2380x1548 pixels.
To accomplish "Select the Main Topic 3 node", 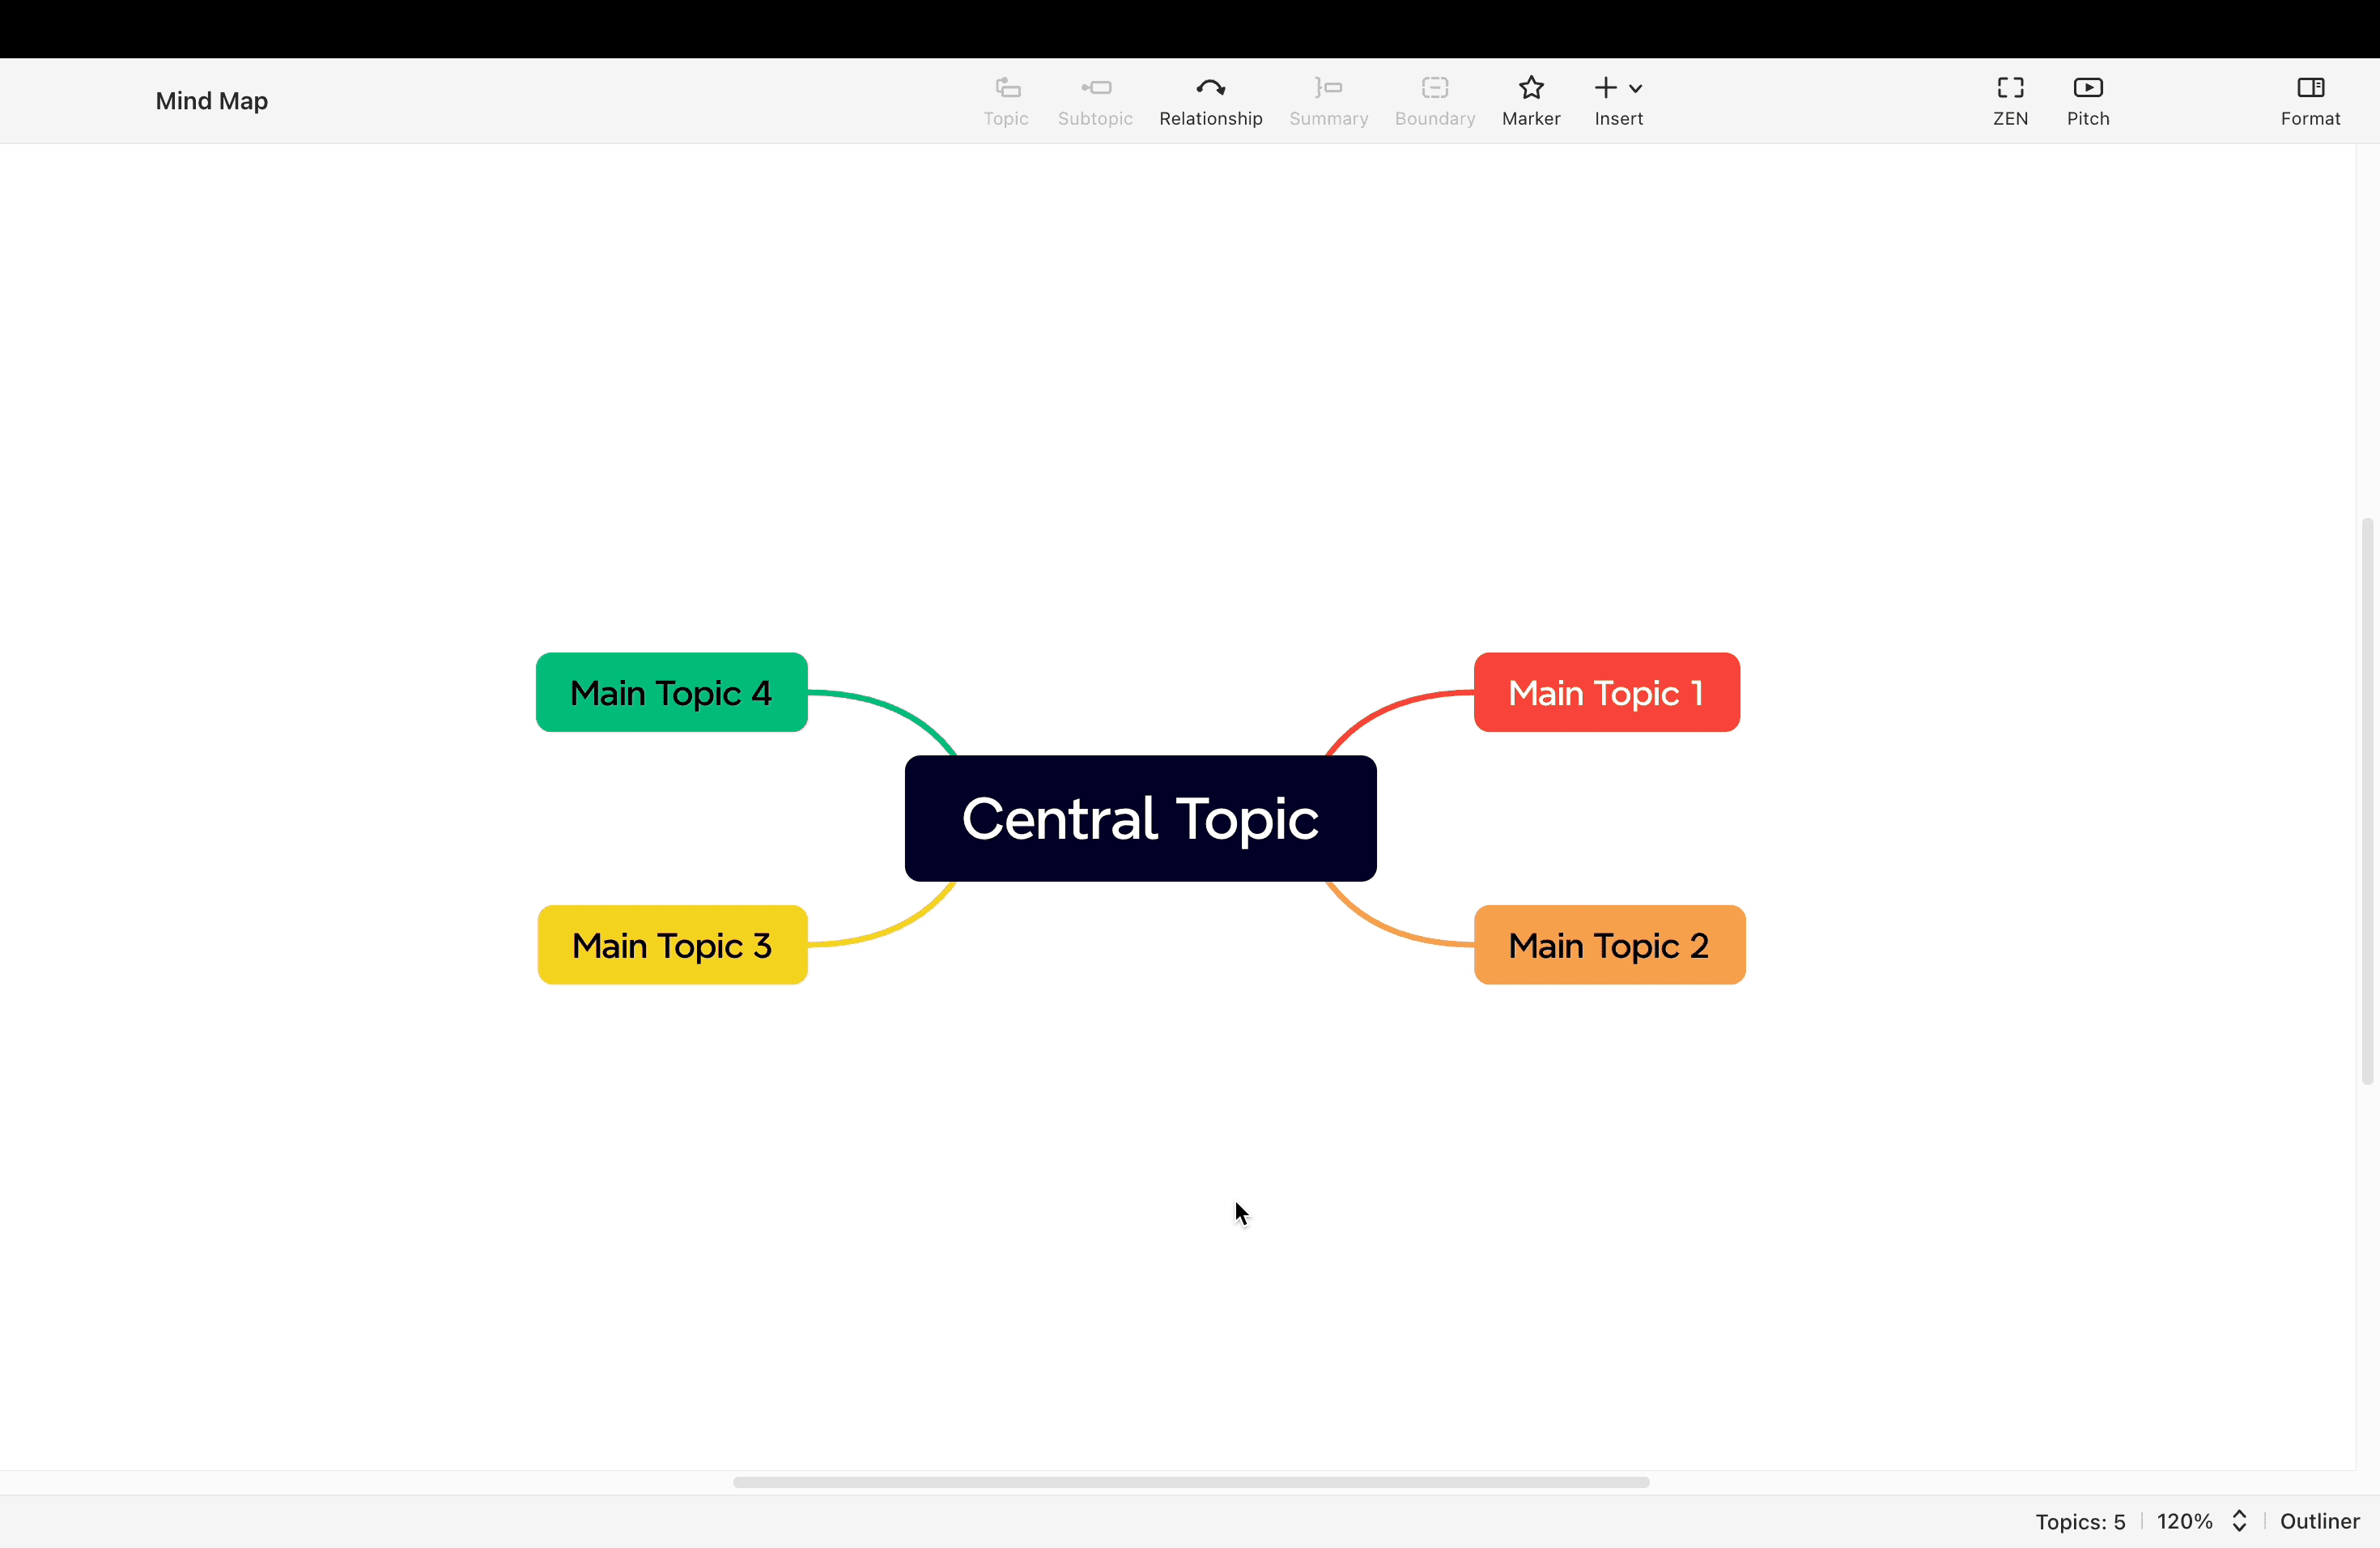I will (672, 945).
